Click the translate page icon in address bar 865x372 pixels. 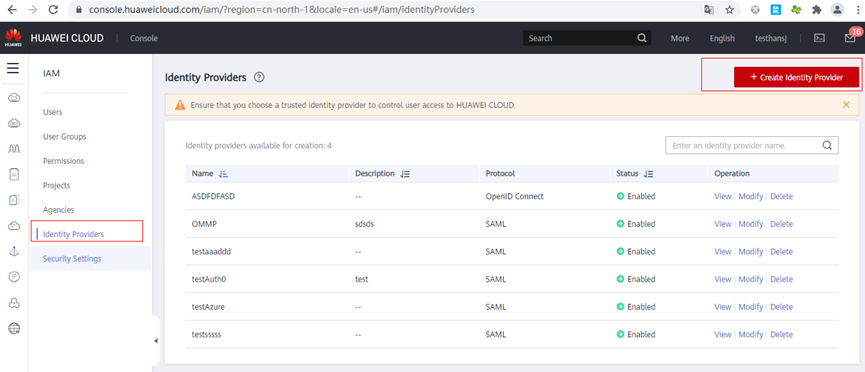click(x=709, y=10)
